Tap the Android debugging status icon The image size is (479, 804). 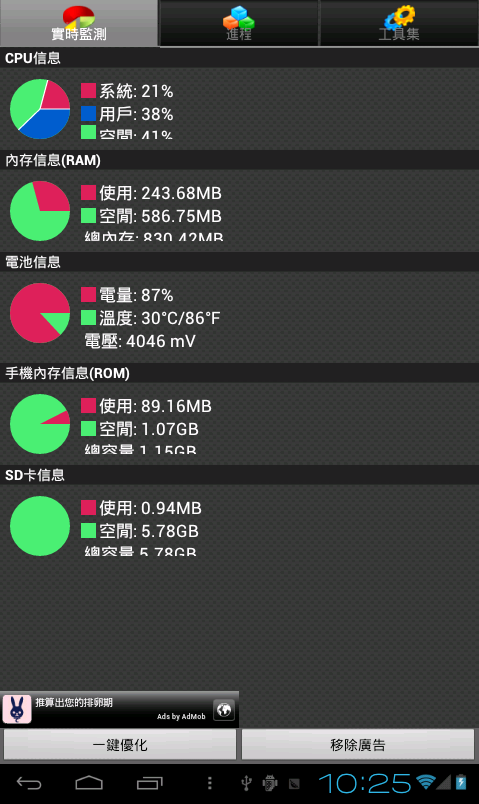tap(270, 783)
